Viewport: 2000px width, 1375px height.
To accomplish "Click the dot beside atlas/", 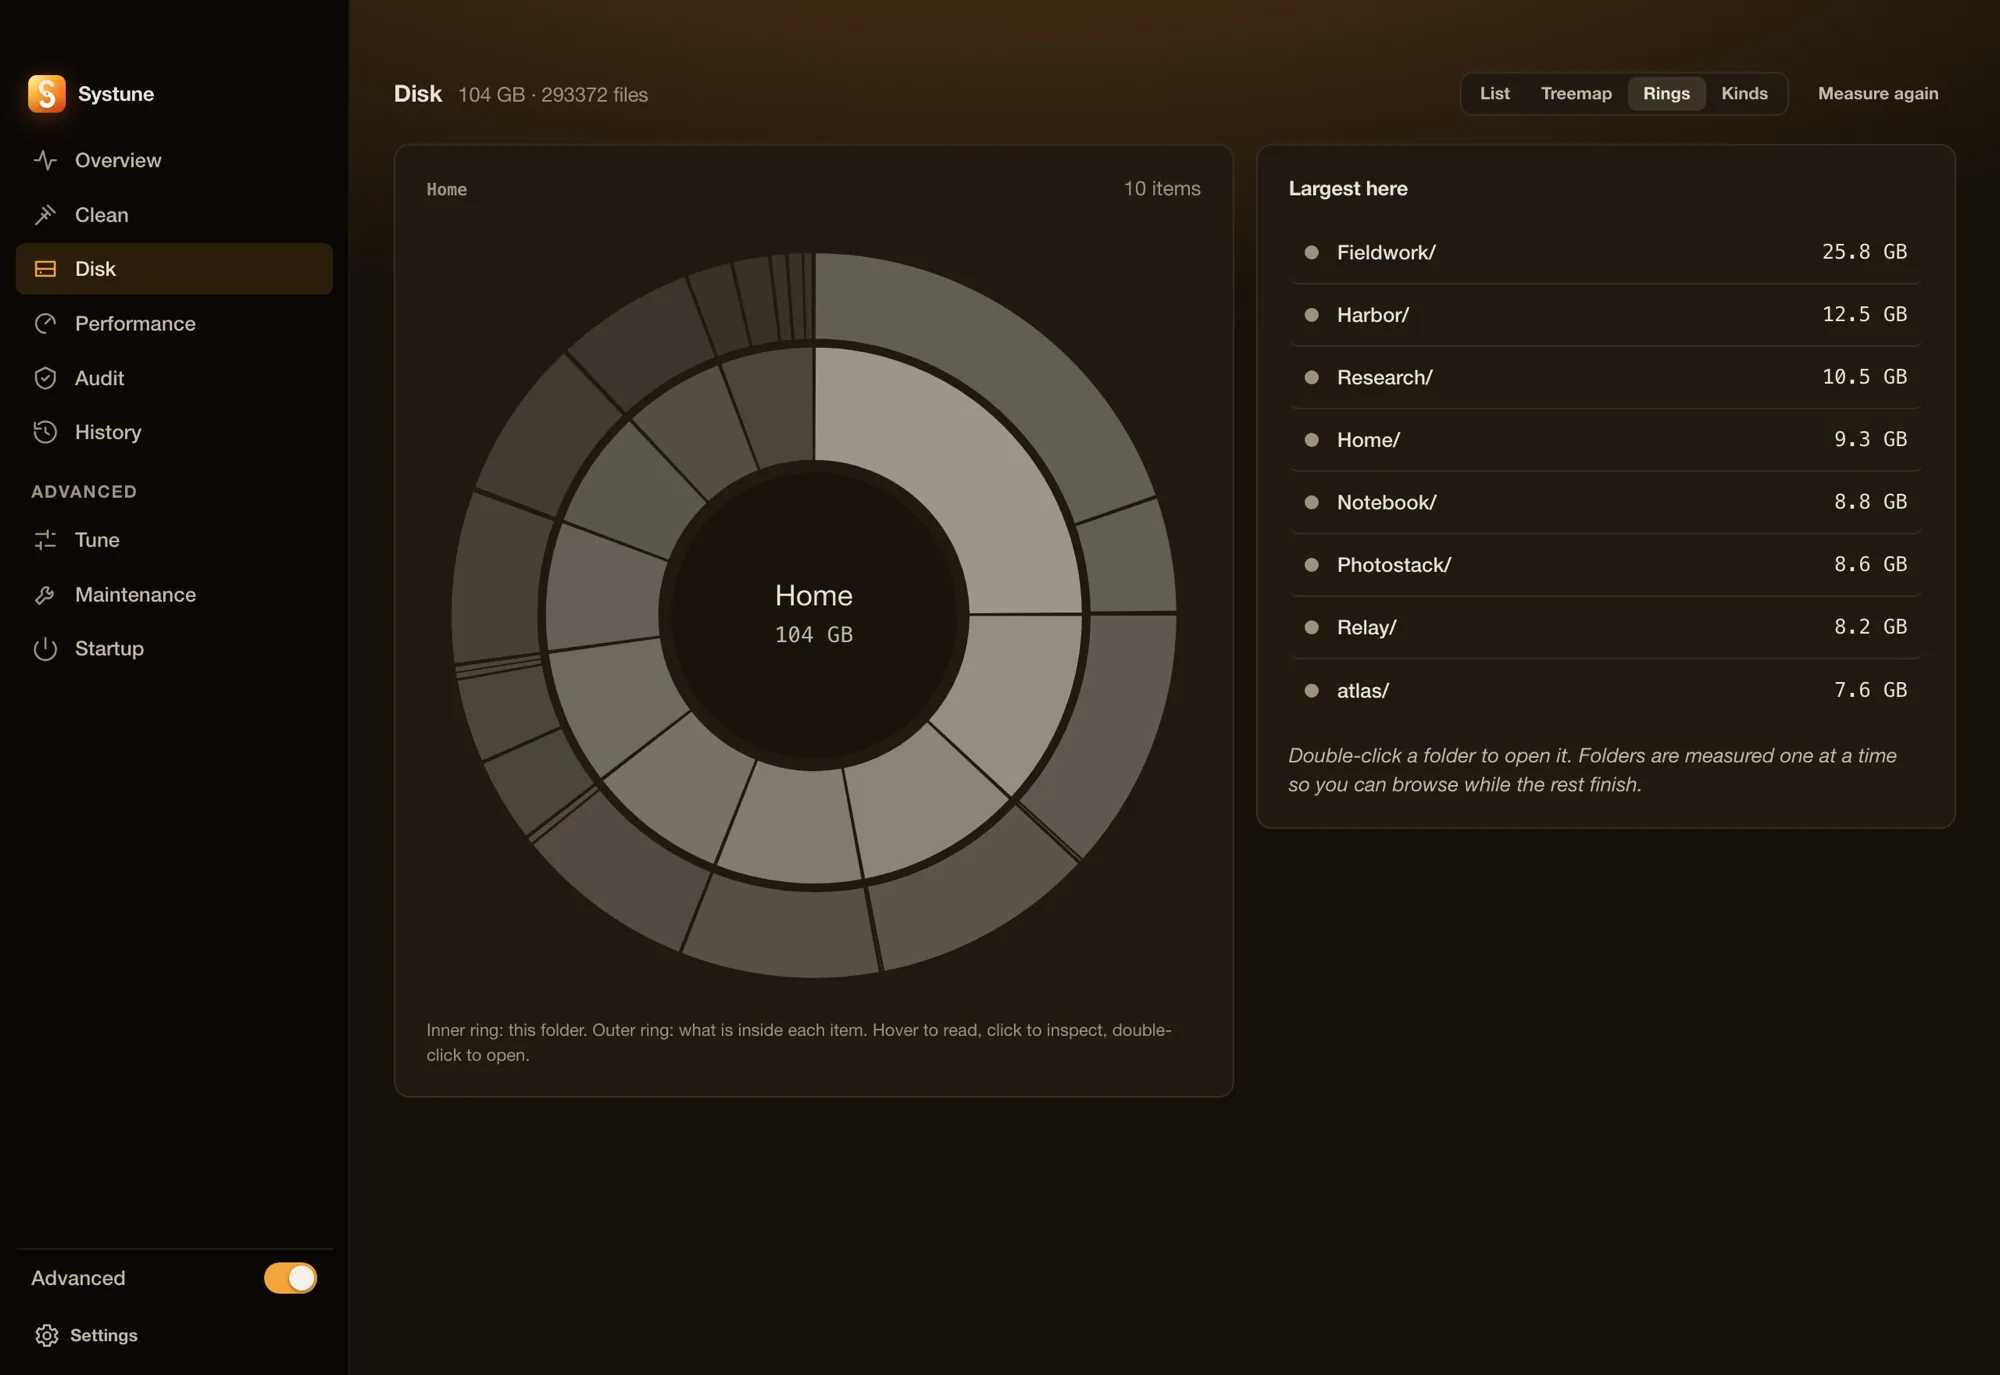I will (x=1311, y=690).
